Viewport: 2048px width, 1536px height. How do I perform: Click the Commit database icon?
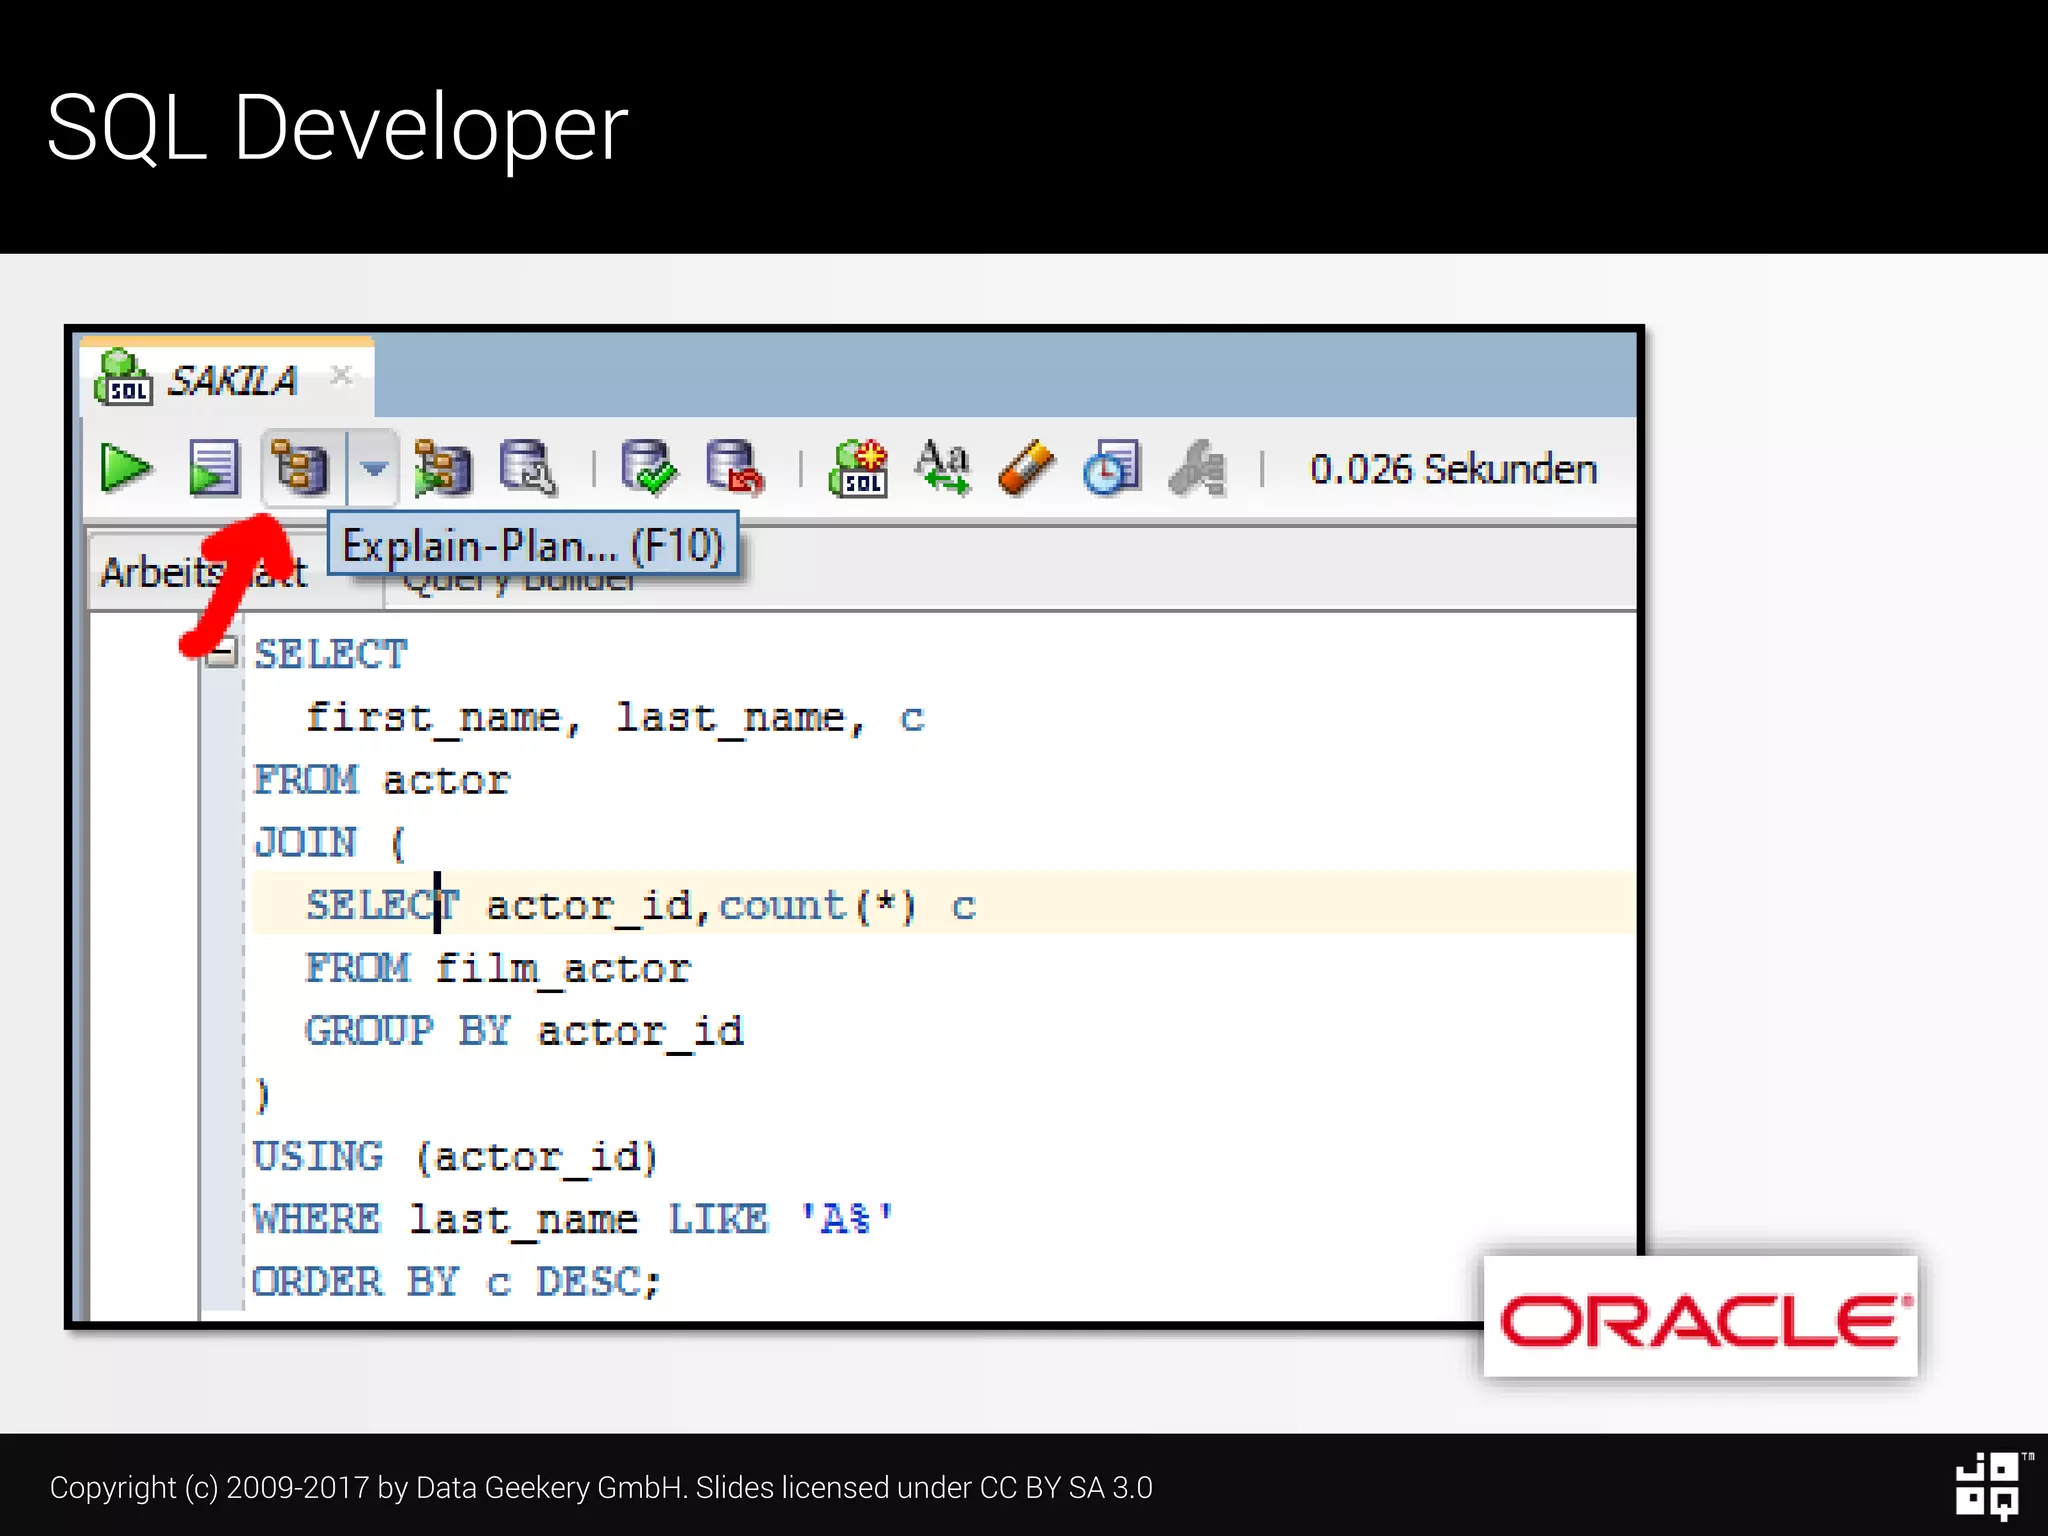click(648, 468)
